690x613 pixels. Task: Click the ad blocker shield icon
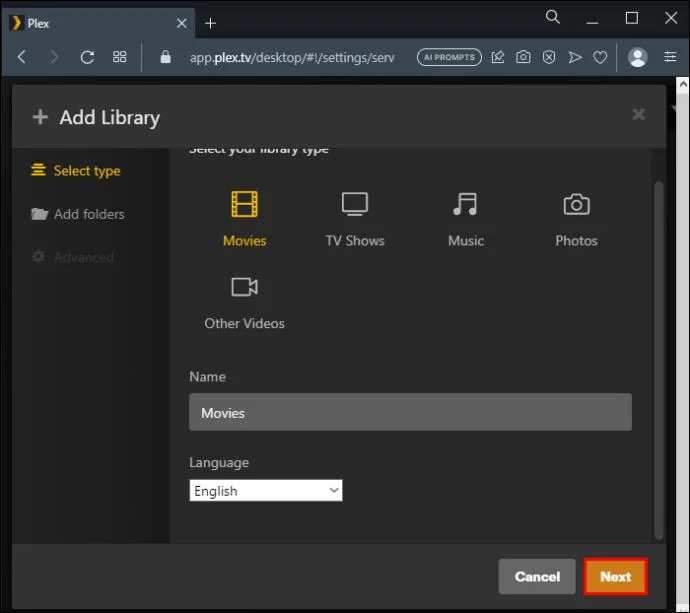pyautogui.click(x=549, y=57)
